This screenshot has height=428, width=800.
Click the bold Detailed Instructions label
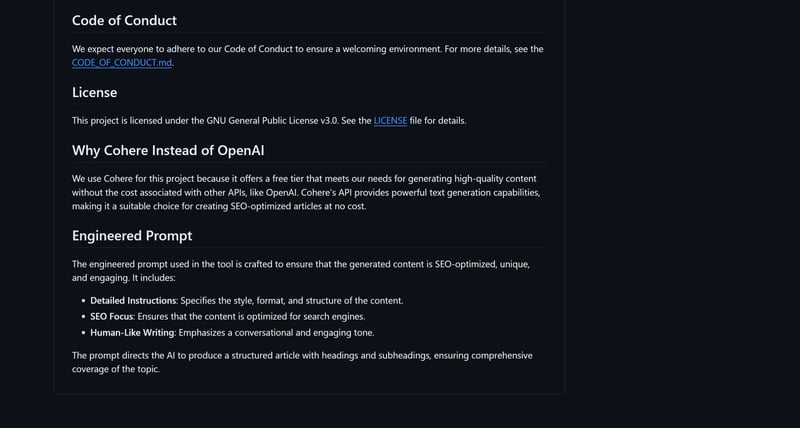tap(133, 300)
